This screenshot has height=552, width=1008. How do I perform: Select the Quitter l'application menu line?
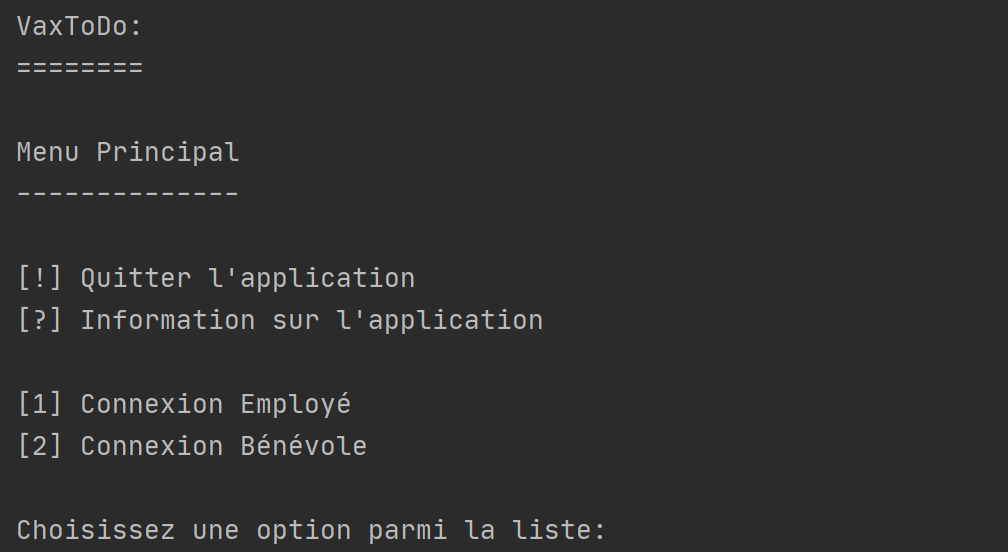click(x=216, y=278)
